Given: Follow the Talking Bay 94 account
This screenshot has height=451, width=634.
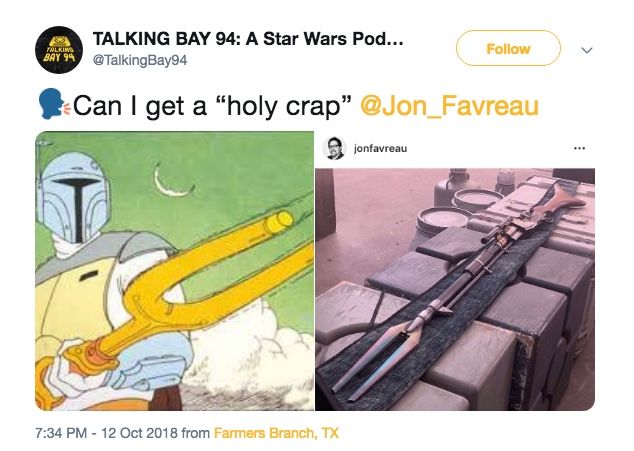Looking at the screenshot, I should pyautogui.click(x=508, y=48).
